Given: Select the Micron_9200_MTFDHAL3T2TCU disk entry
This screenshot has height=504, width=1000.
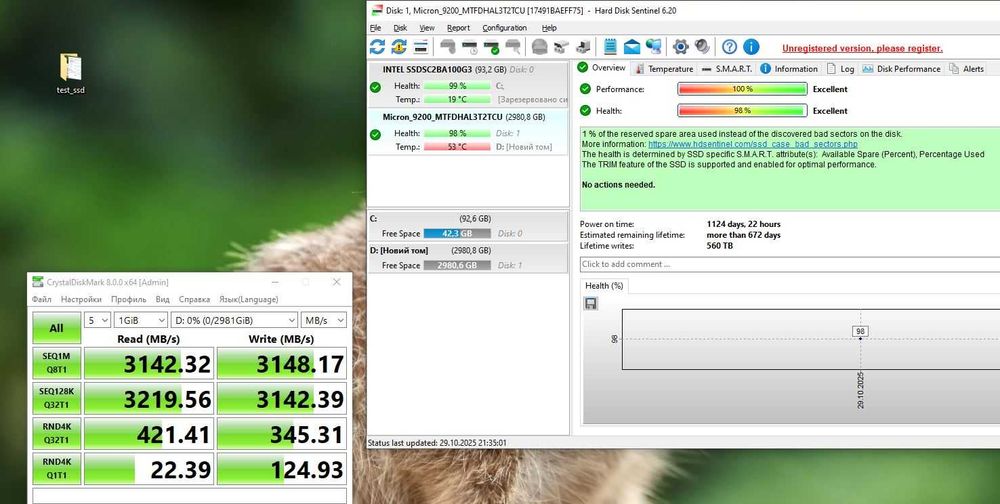Looking at the screenshot, I should click(x=467, y=132).
